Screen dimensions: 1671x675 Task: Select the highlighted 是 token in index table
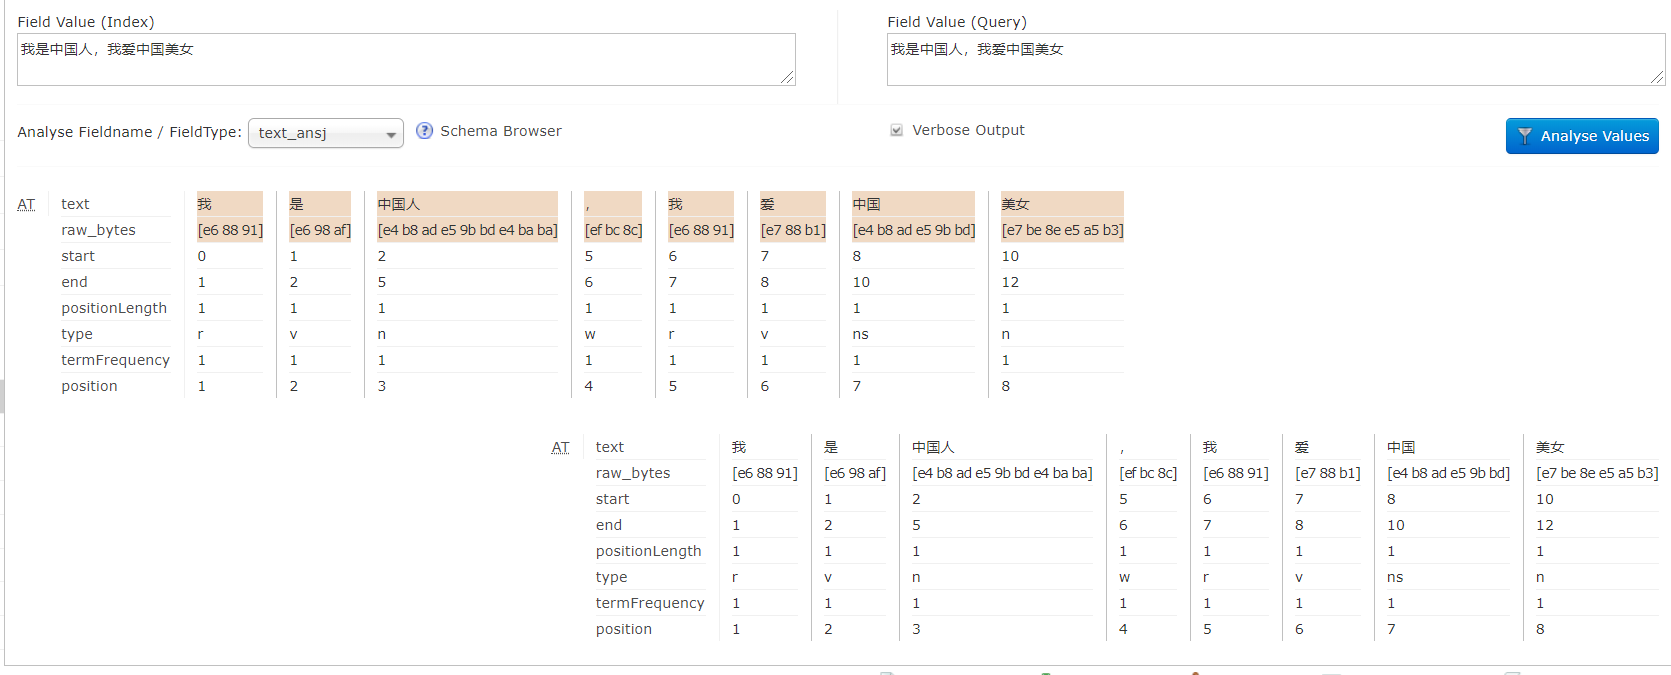[x=297, y=204]
